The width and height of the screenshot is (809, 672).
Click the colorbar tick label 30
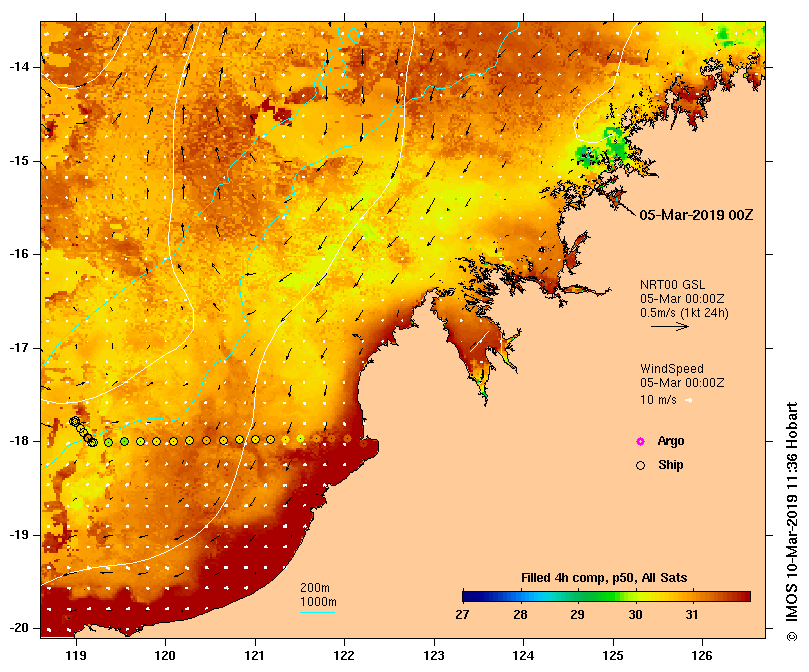(x=635, y=615)
